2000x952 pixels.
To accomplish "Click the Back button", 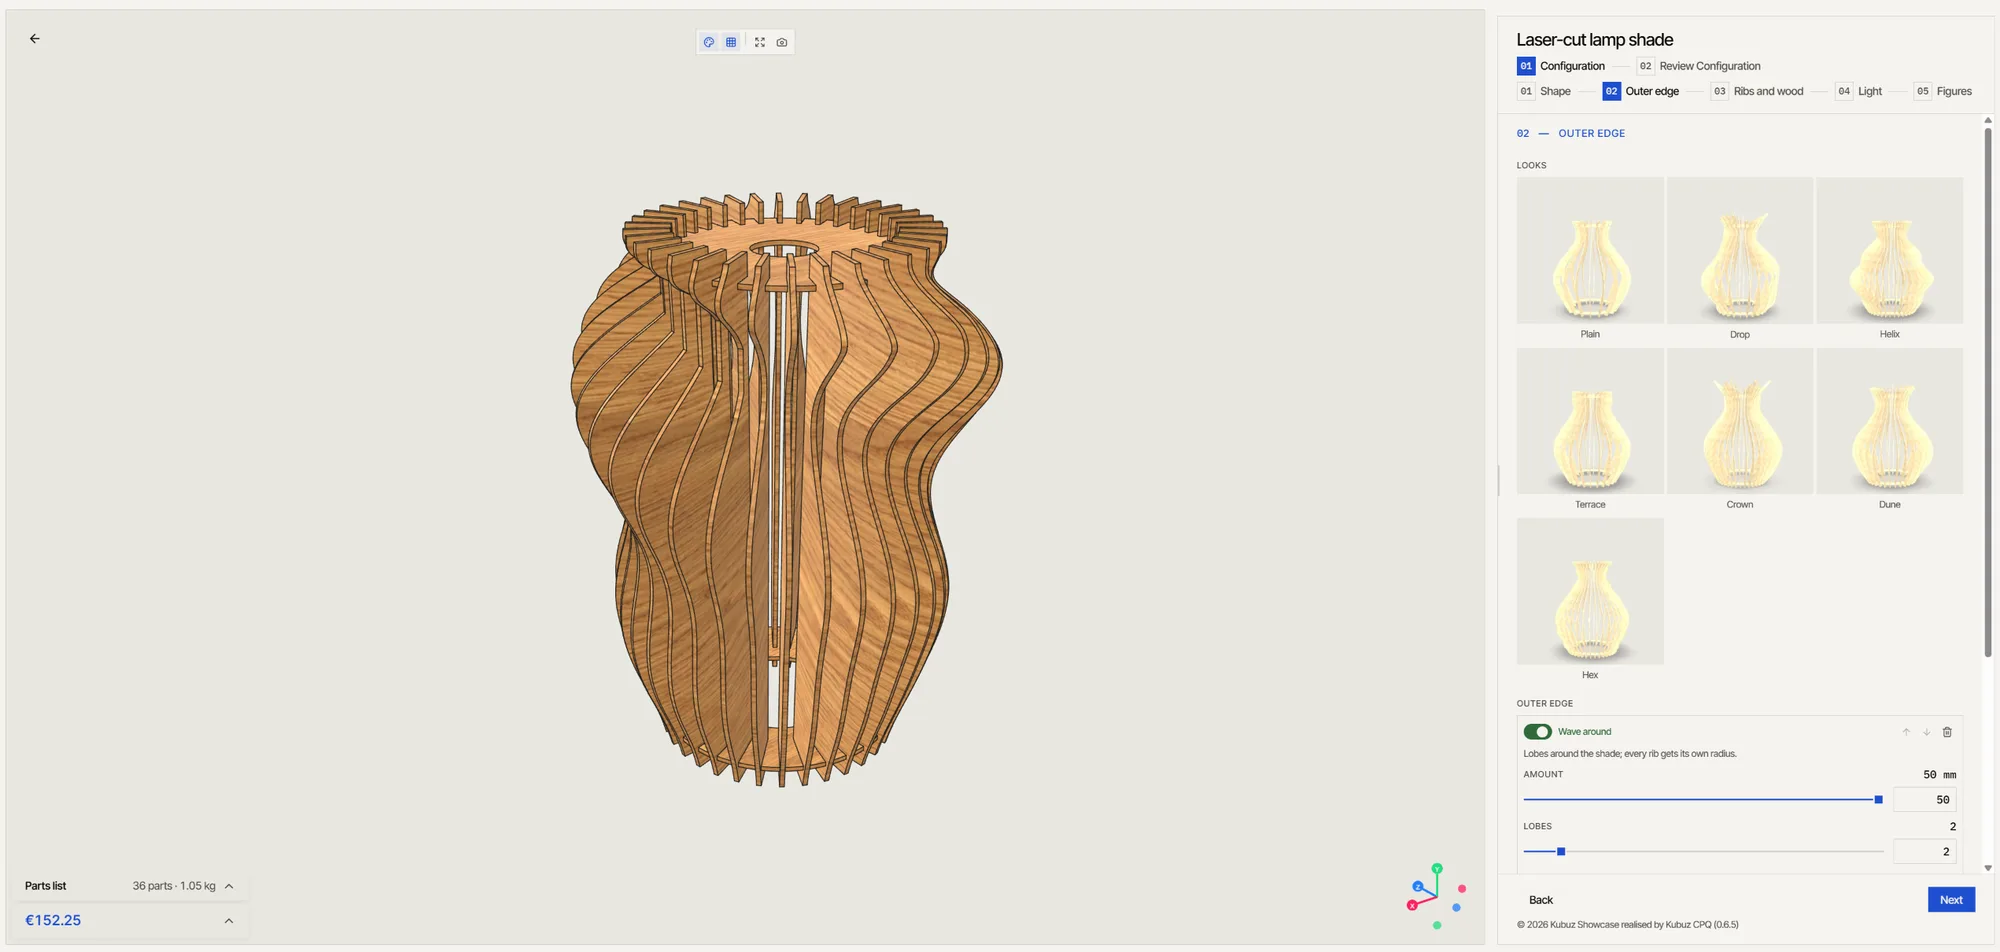I will [1541, 900].
